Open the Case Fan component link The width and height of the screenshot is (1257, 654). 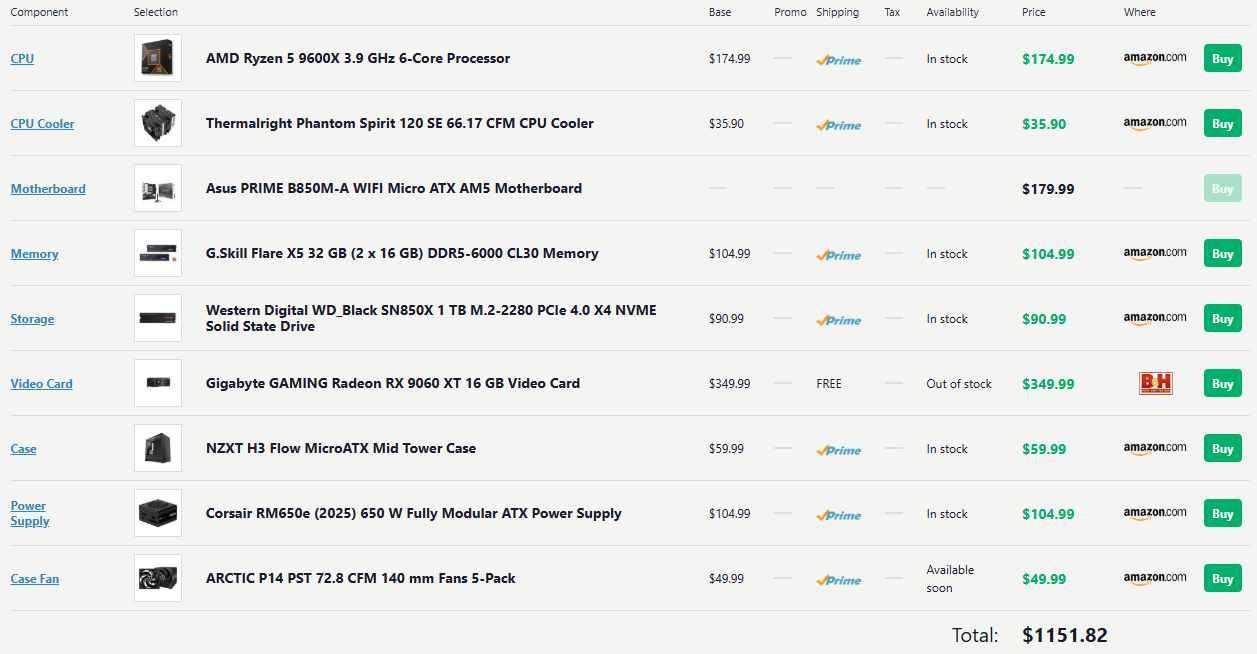coord(35,579)
